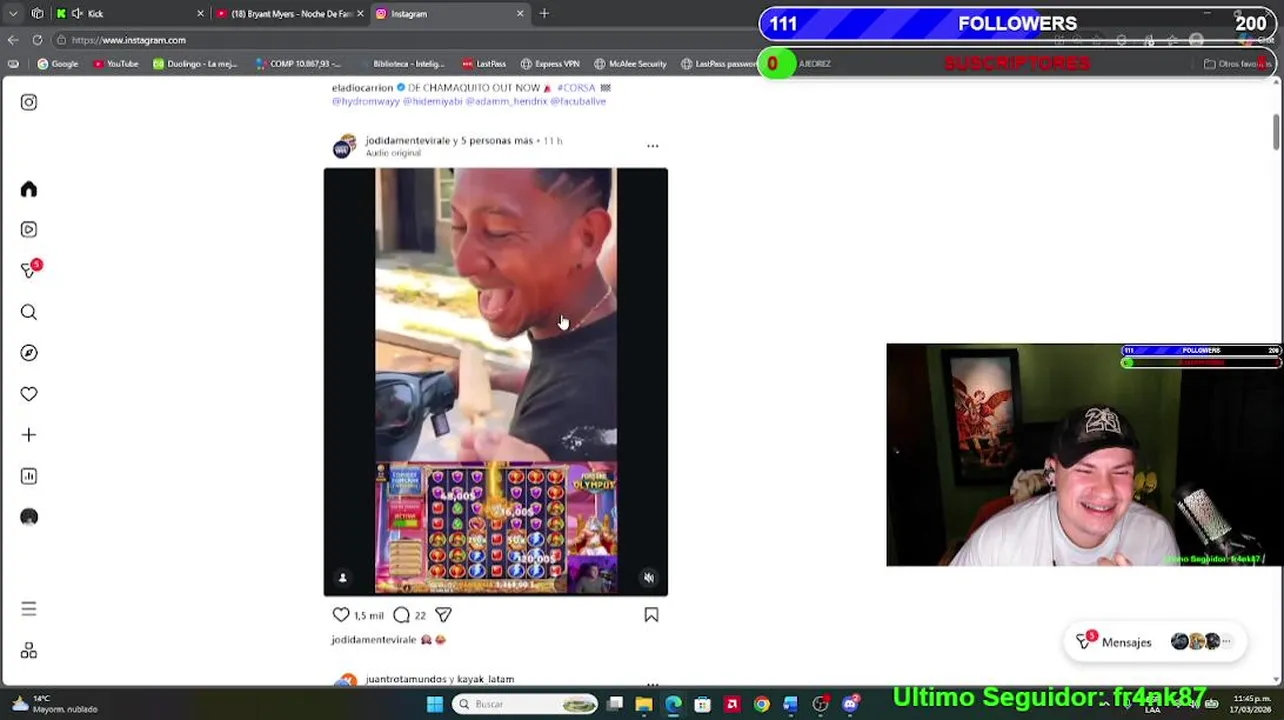Open the '5 personas más' collaborators link

click(x=497, y=140)
